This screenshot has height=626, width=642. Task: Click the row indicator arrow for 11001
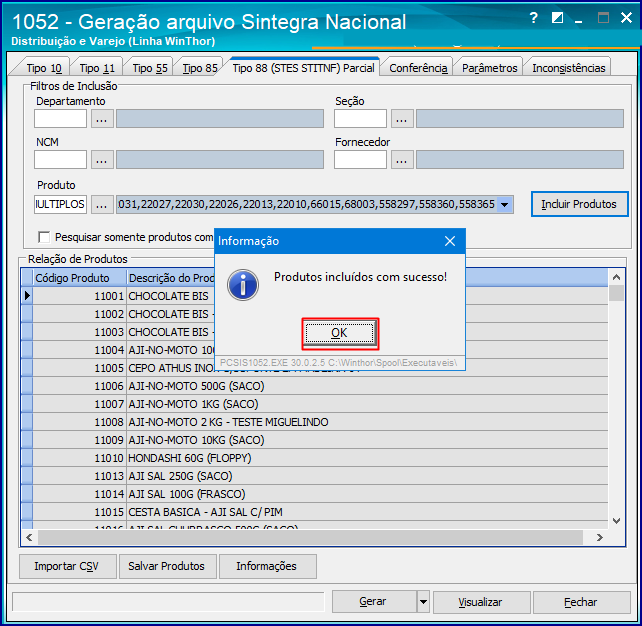tap(27, 296)
